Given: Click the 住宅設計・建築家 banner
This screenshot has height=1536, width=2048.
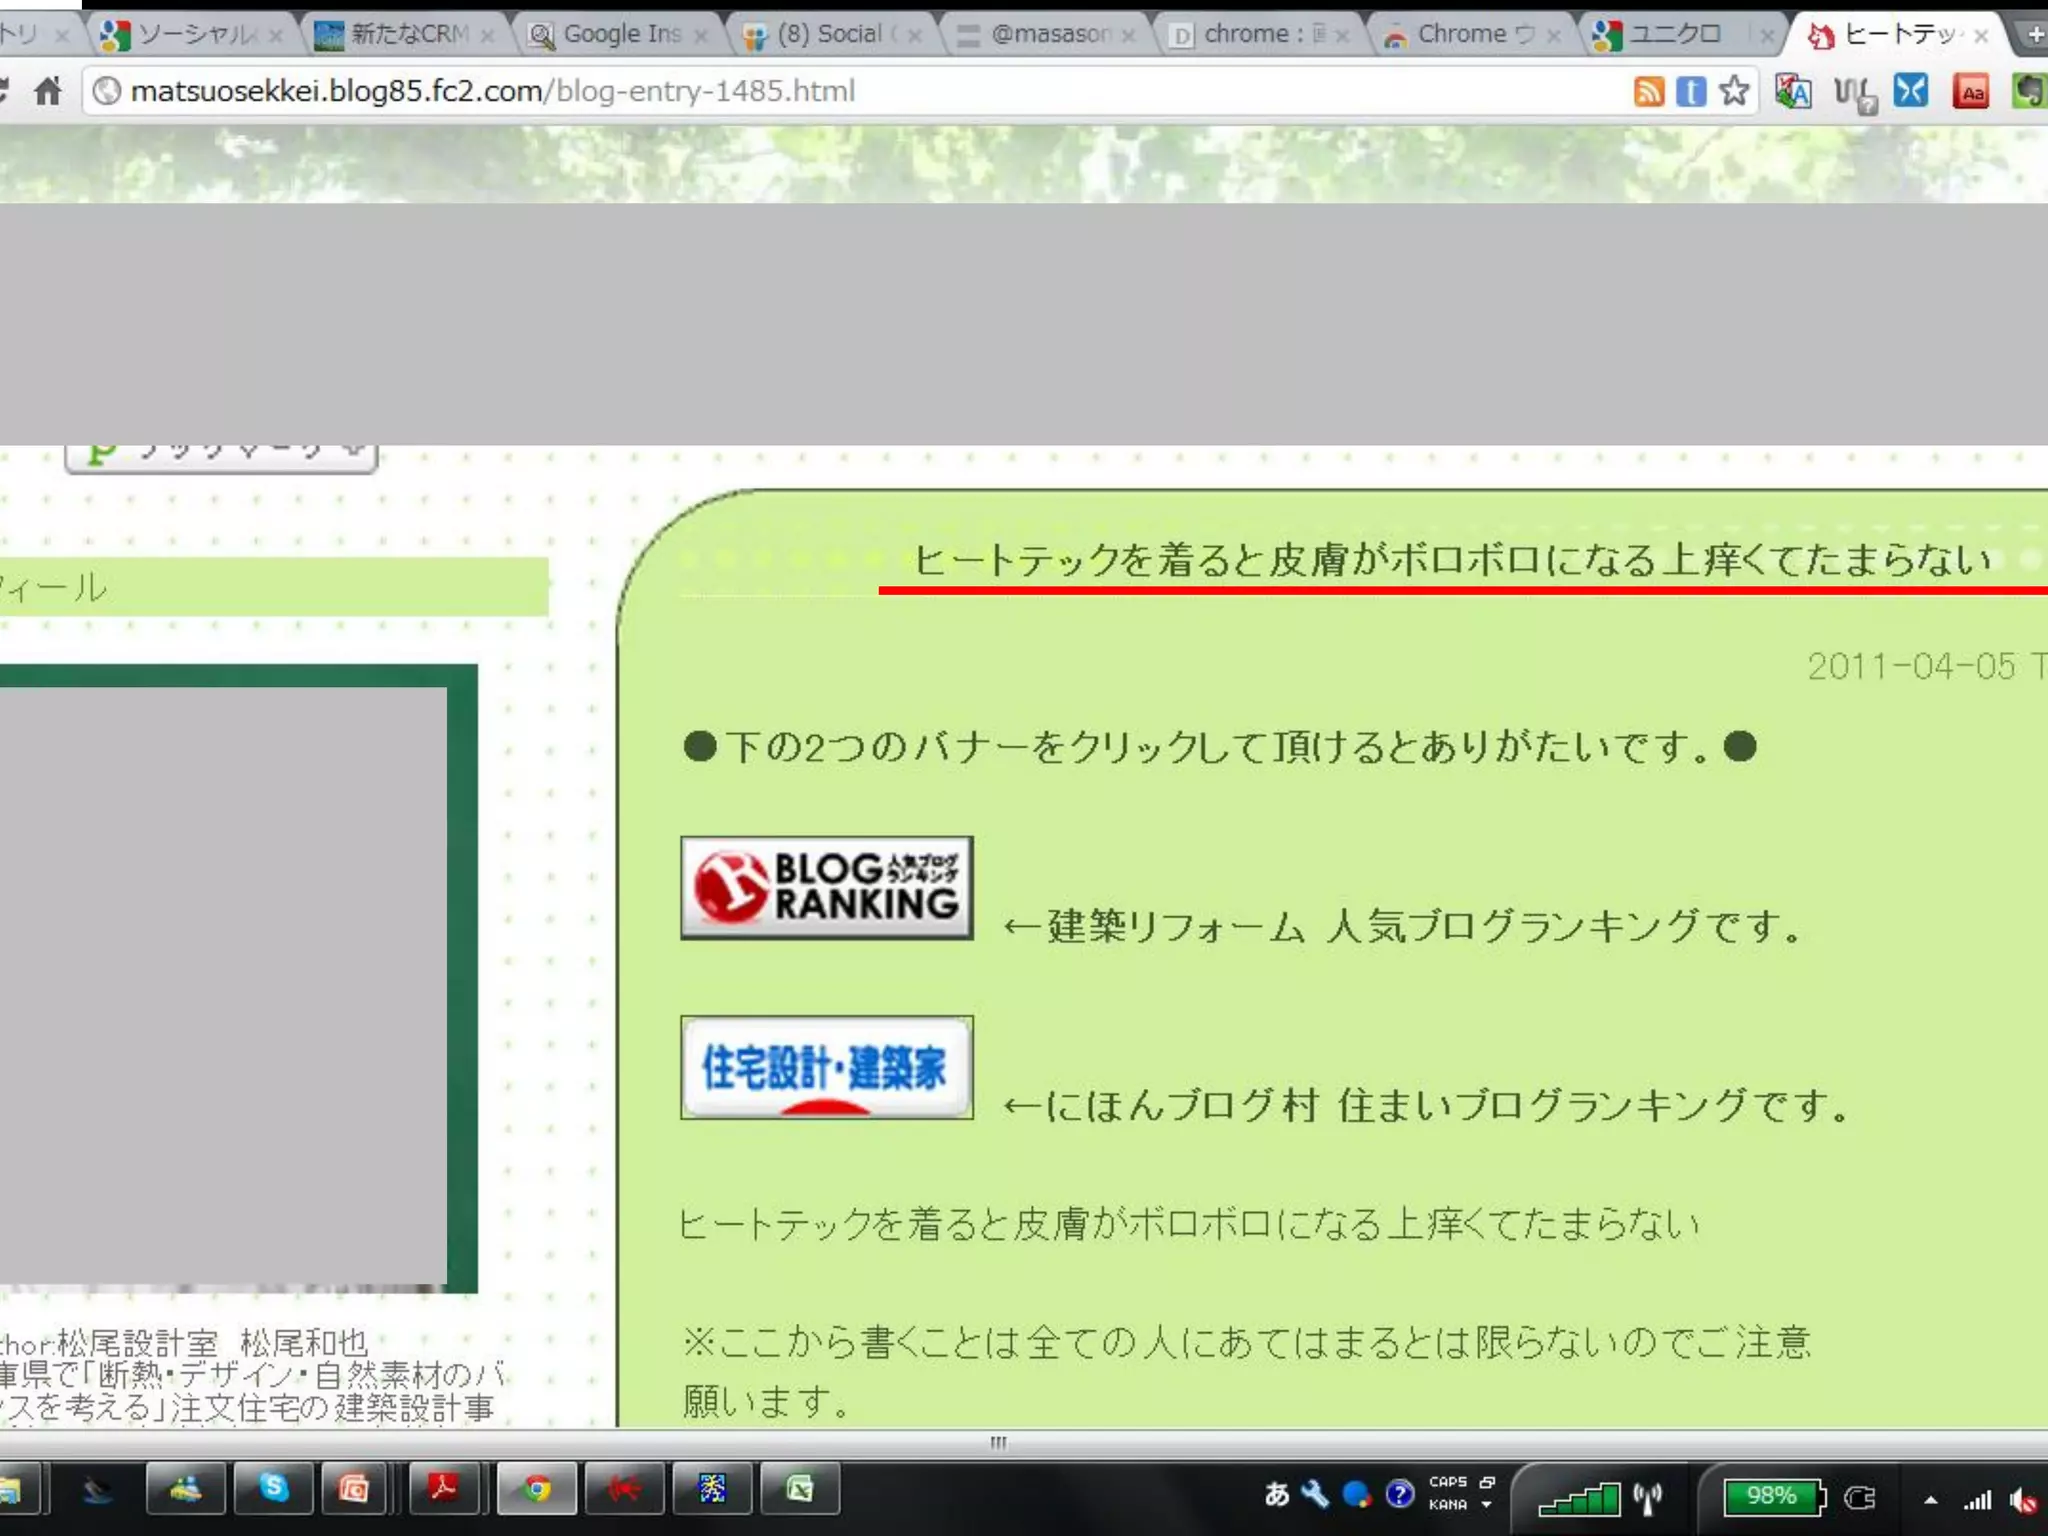Looking at the screenshot, I should click(826, 1067).
